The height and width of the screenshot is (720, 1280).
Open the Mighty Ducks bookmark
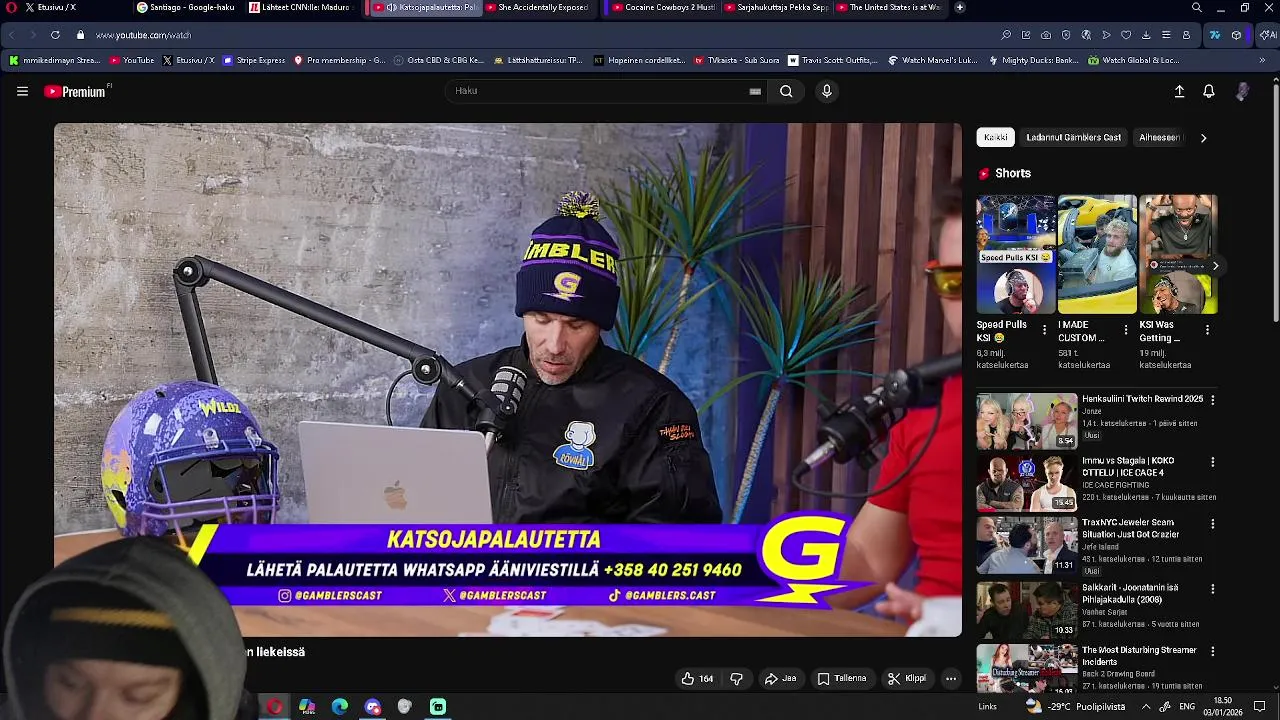(x=1034, y=60)
